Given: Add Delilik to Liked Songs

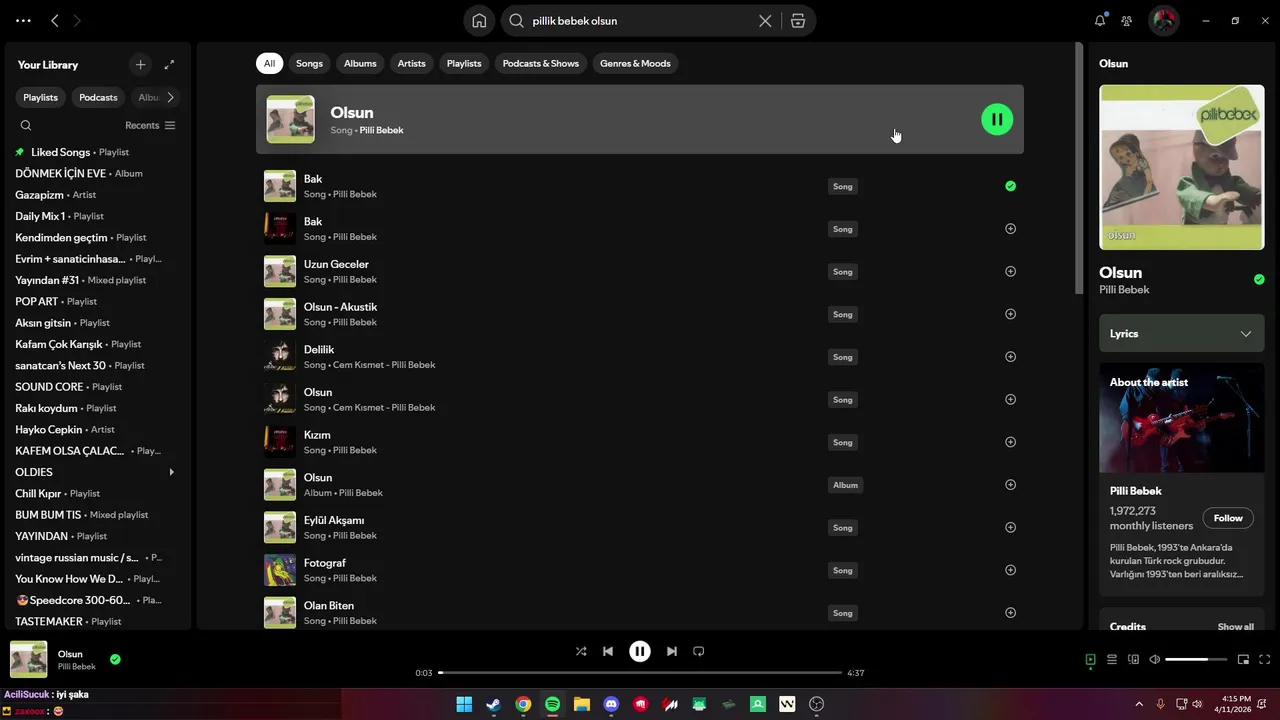Looking at the screenshot, I should point(1010,357).
